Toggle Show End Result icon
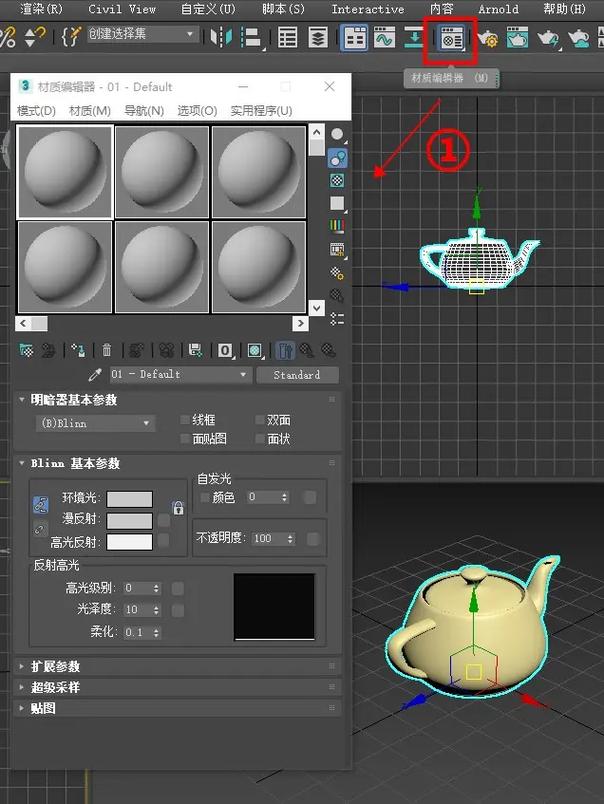 (285, 350)
